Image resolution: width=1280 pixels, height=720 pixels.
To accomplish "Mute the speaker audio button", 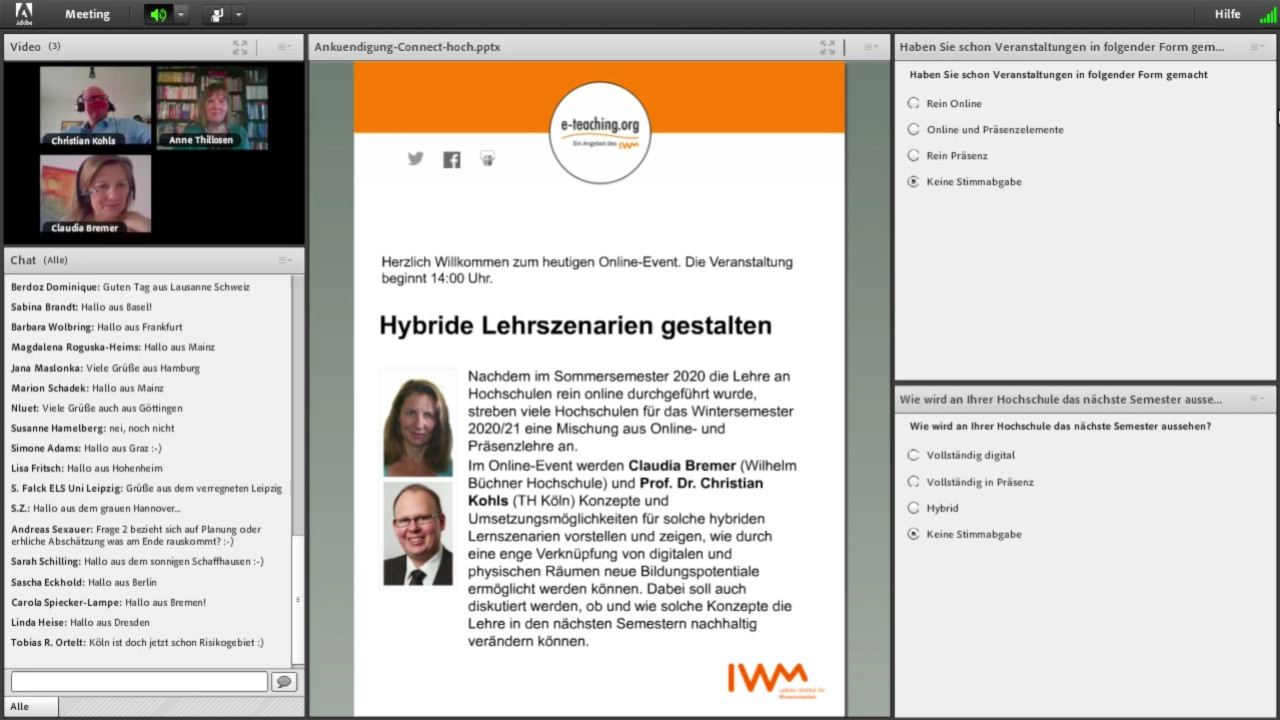I will [158, 14].
